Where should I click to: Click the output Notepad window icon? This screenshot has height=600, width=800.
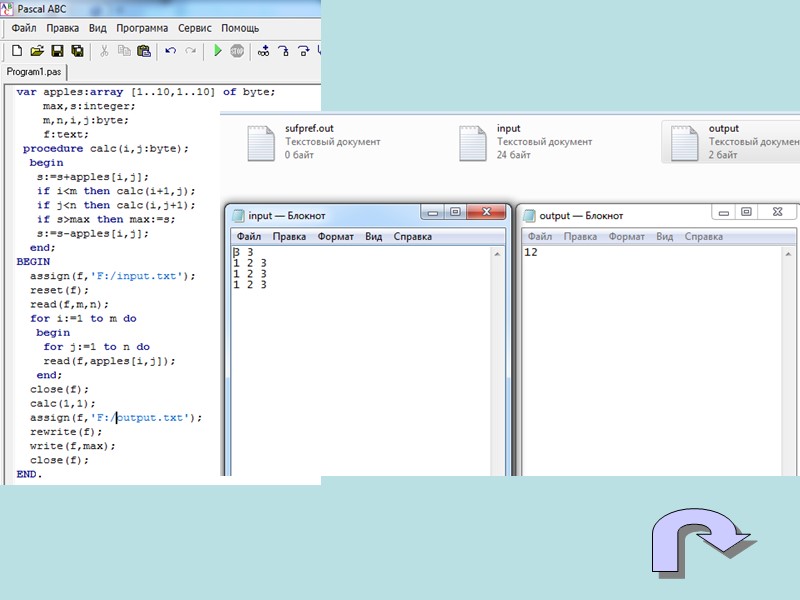[529, 216]
